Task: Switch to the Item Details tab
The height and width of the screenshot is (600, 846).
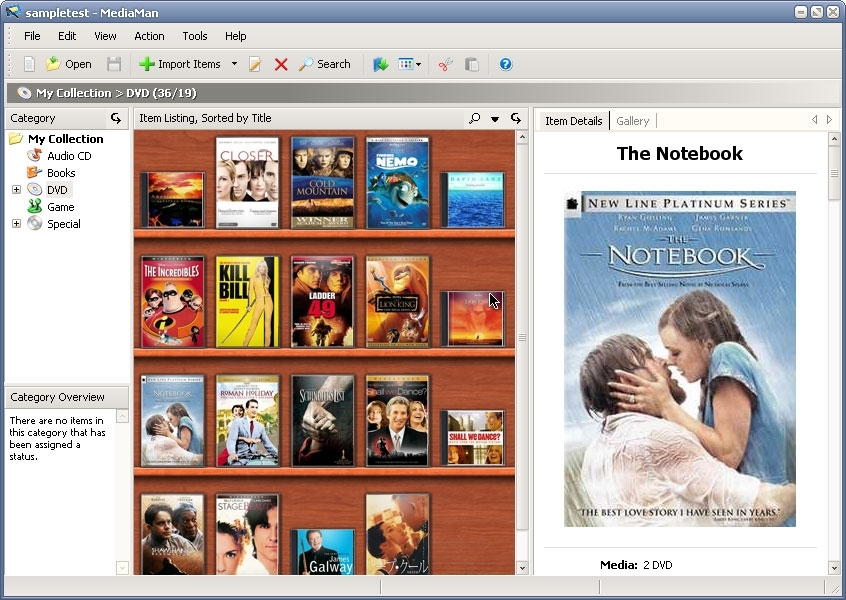Action: (574, 121)
